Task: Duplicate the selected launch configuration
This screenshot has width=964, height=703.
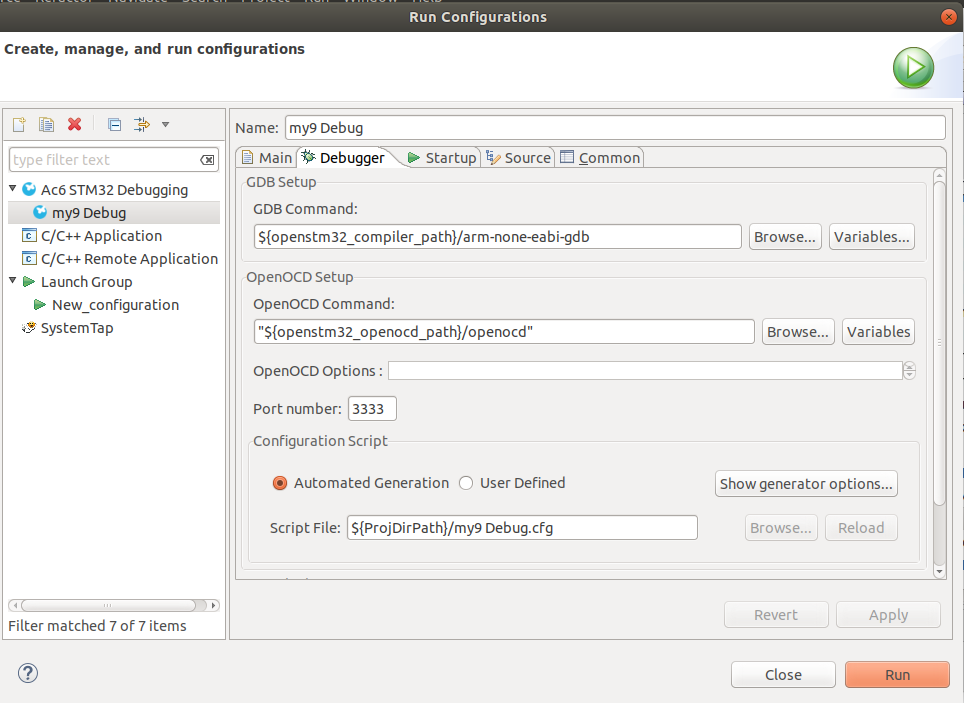Action: pyautogui.click(x=46, y=125)
